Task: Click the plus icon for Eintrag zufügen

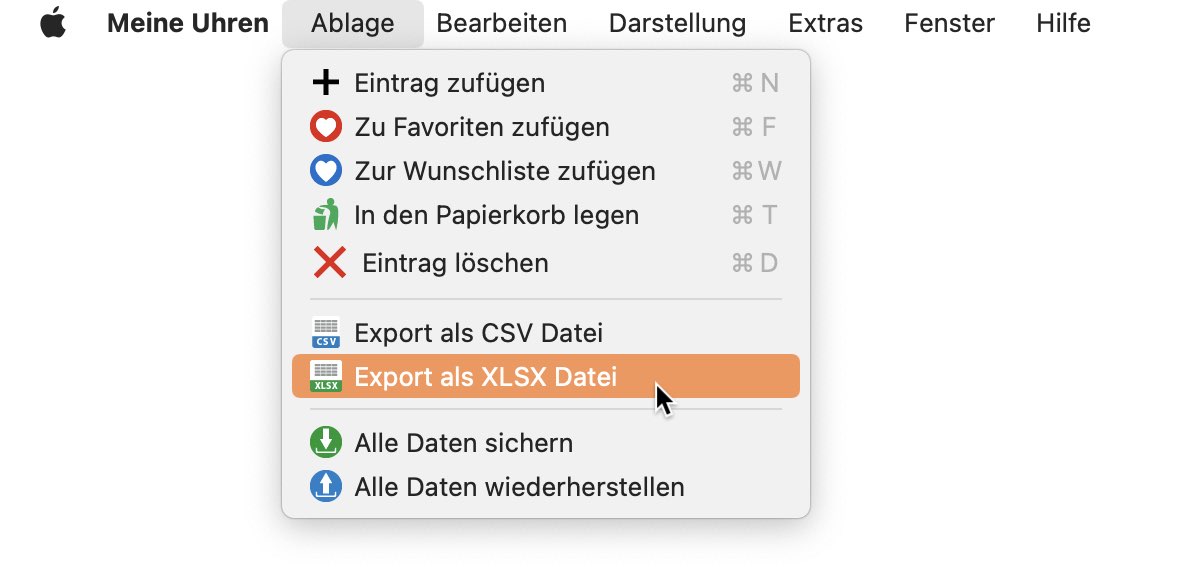Action: click(326, 83)
